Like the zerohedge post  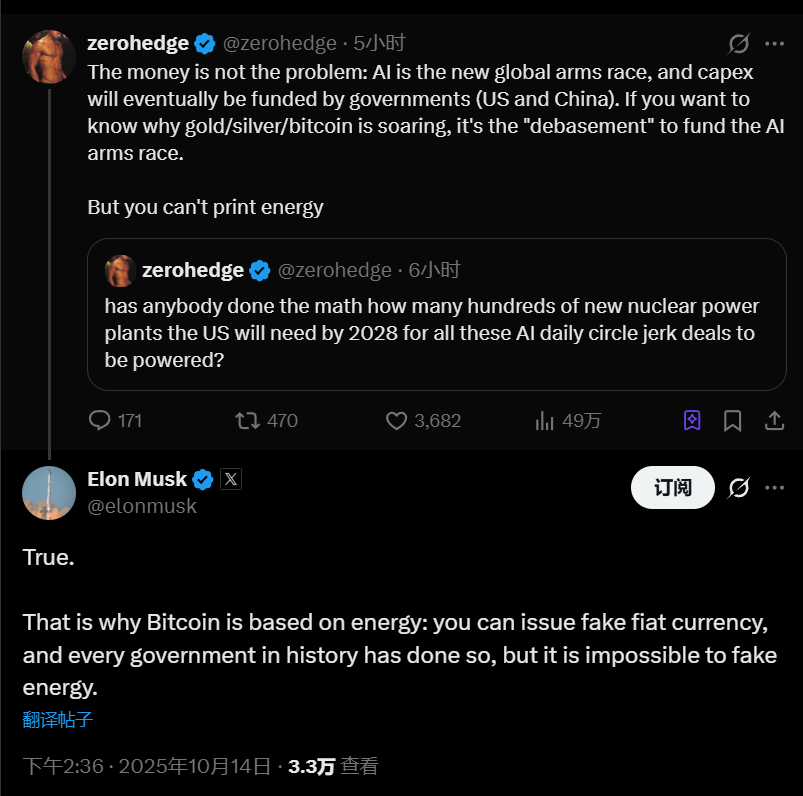397,420
